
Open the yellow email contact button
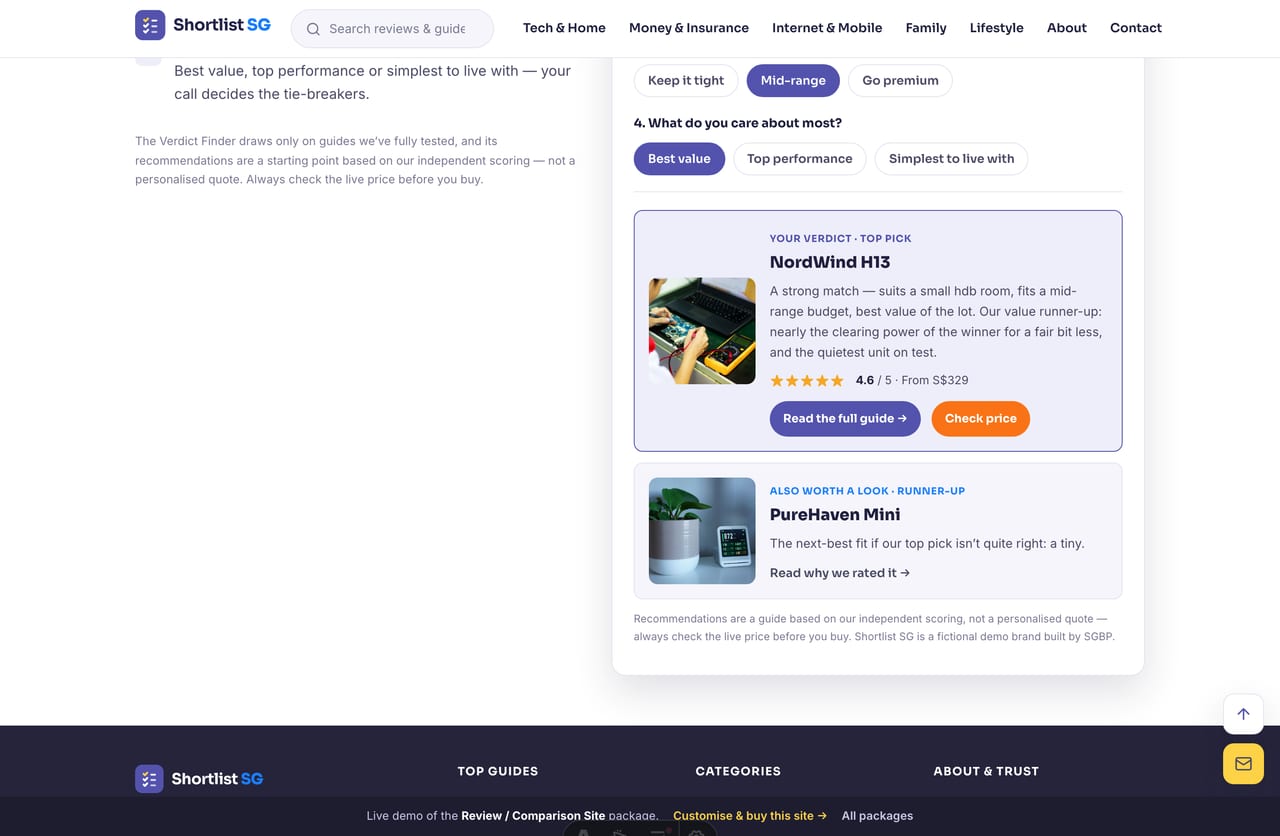pyautogui.click(x=1243, y=764)
